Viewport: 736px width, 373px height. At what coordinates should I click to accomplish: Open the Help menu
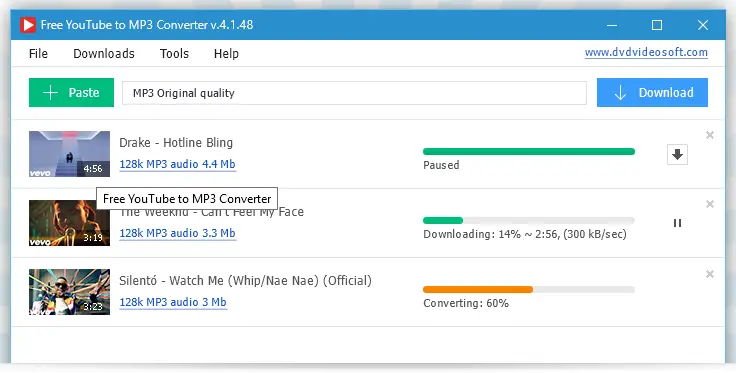(226, 53)
